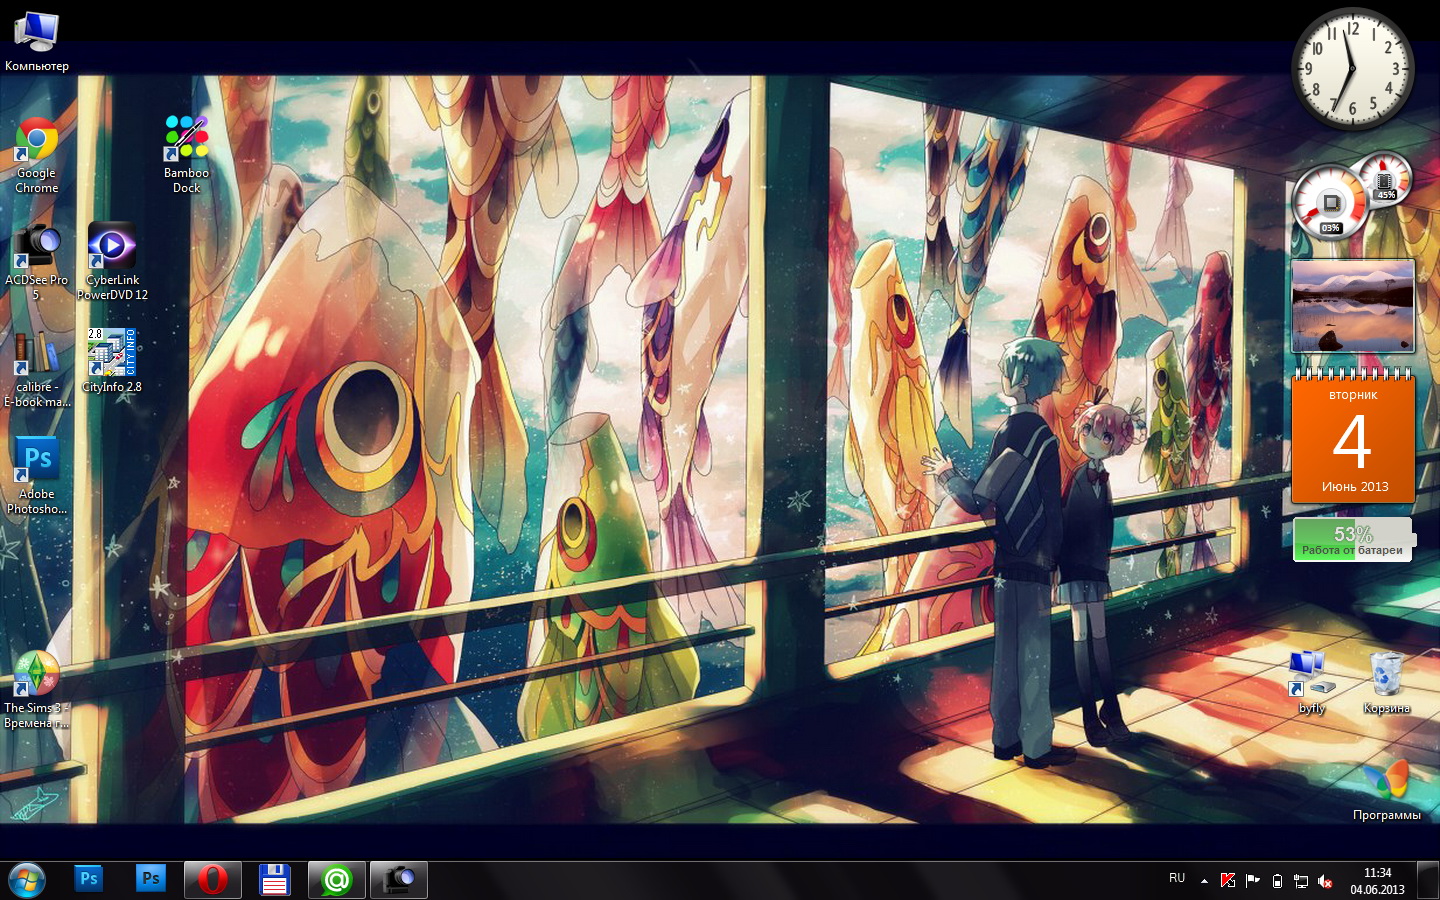Screen dimensions: 1440x900
Task: Click the CPU meter gauge gadget
Action: (1330, 203)
